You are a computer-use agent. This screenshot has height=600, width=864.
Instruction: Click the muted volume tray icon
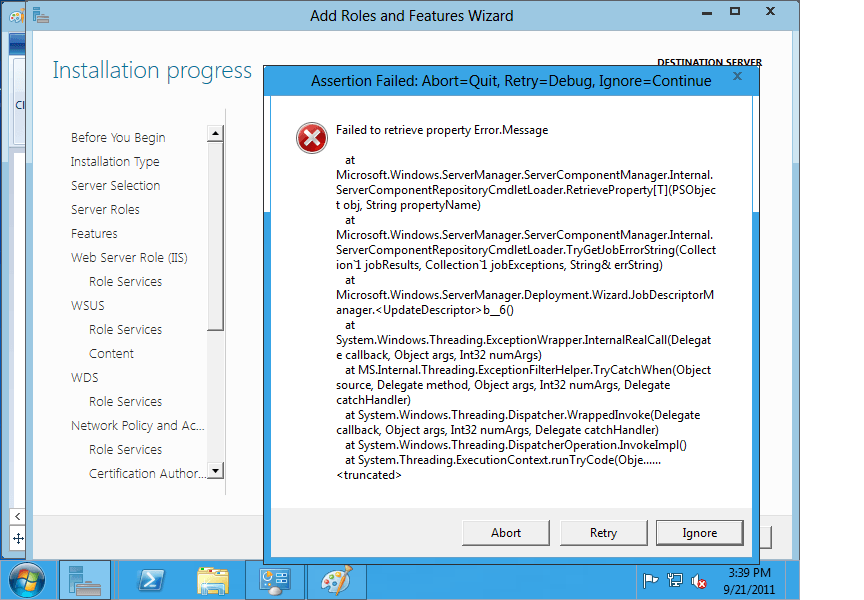point(699,581)
